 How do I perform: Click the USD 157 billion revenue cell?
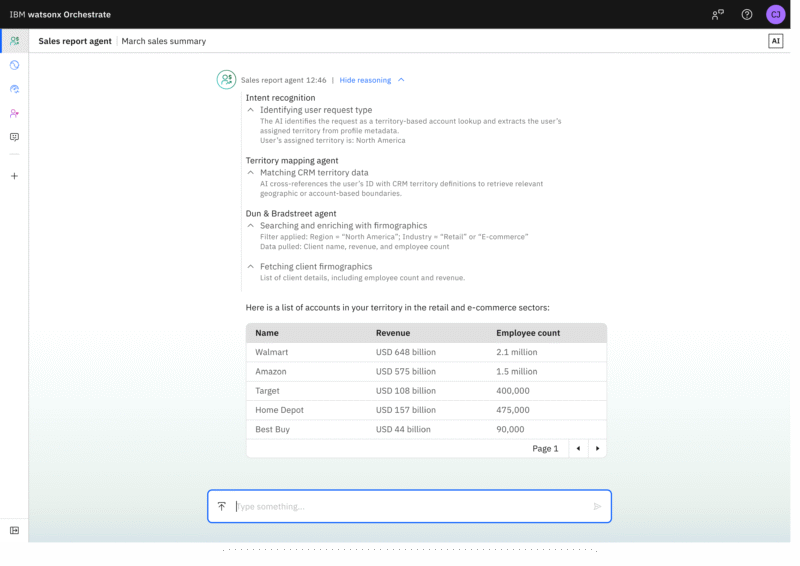[406, 410]
